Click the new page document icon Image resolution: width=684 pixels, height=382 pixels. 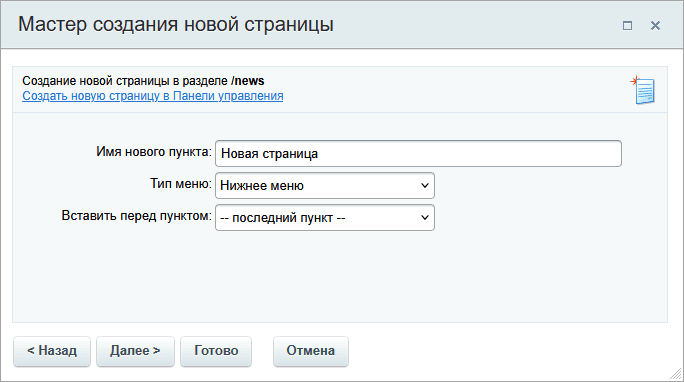[x=643, y=90]
